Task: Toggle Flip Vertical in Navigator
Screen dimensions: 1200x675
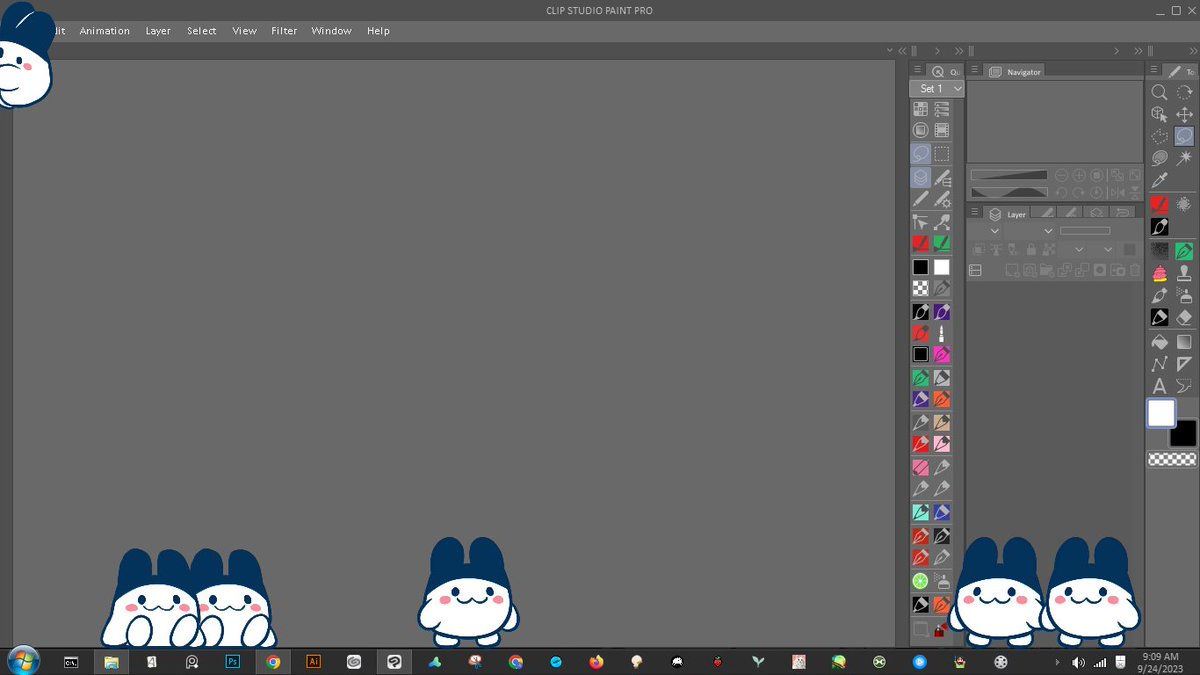Action: (x=1135, y=192)
